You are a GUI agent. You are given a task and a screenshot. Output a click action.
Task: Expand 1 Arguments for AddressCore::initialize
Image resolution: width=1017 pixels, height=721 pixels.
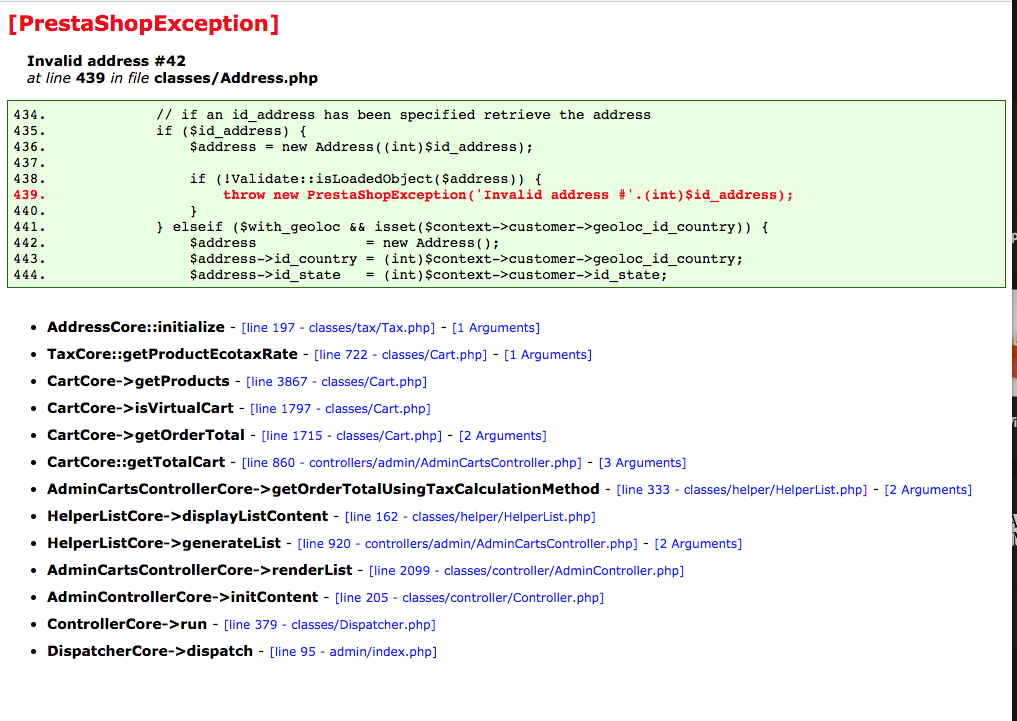click(496, 327)
